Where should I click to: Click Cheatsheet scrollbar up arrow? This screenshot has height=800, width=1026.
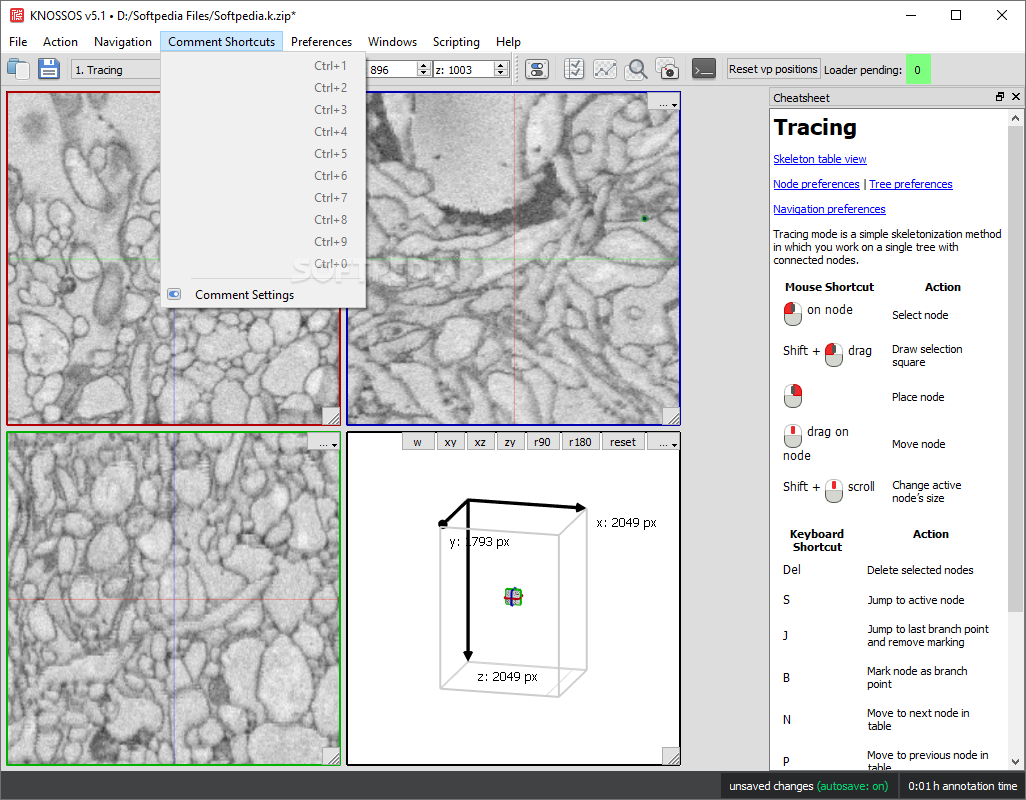point(1015,118)
